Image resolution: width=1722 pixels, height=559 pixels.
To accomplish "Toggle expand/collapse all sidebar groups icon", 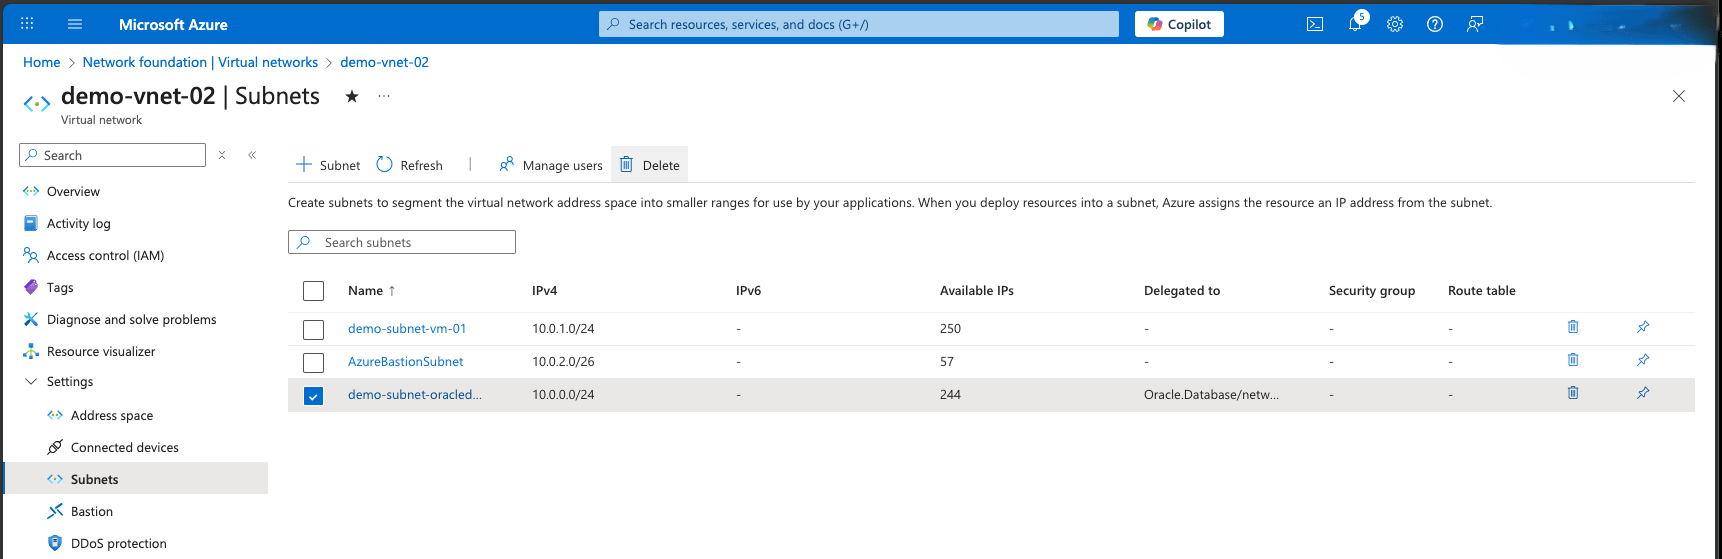I will click(x=222, y=155).
